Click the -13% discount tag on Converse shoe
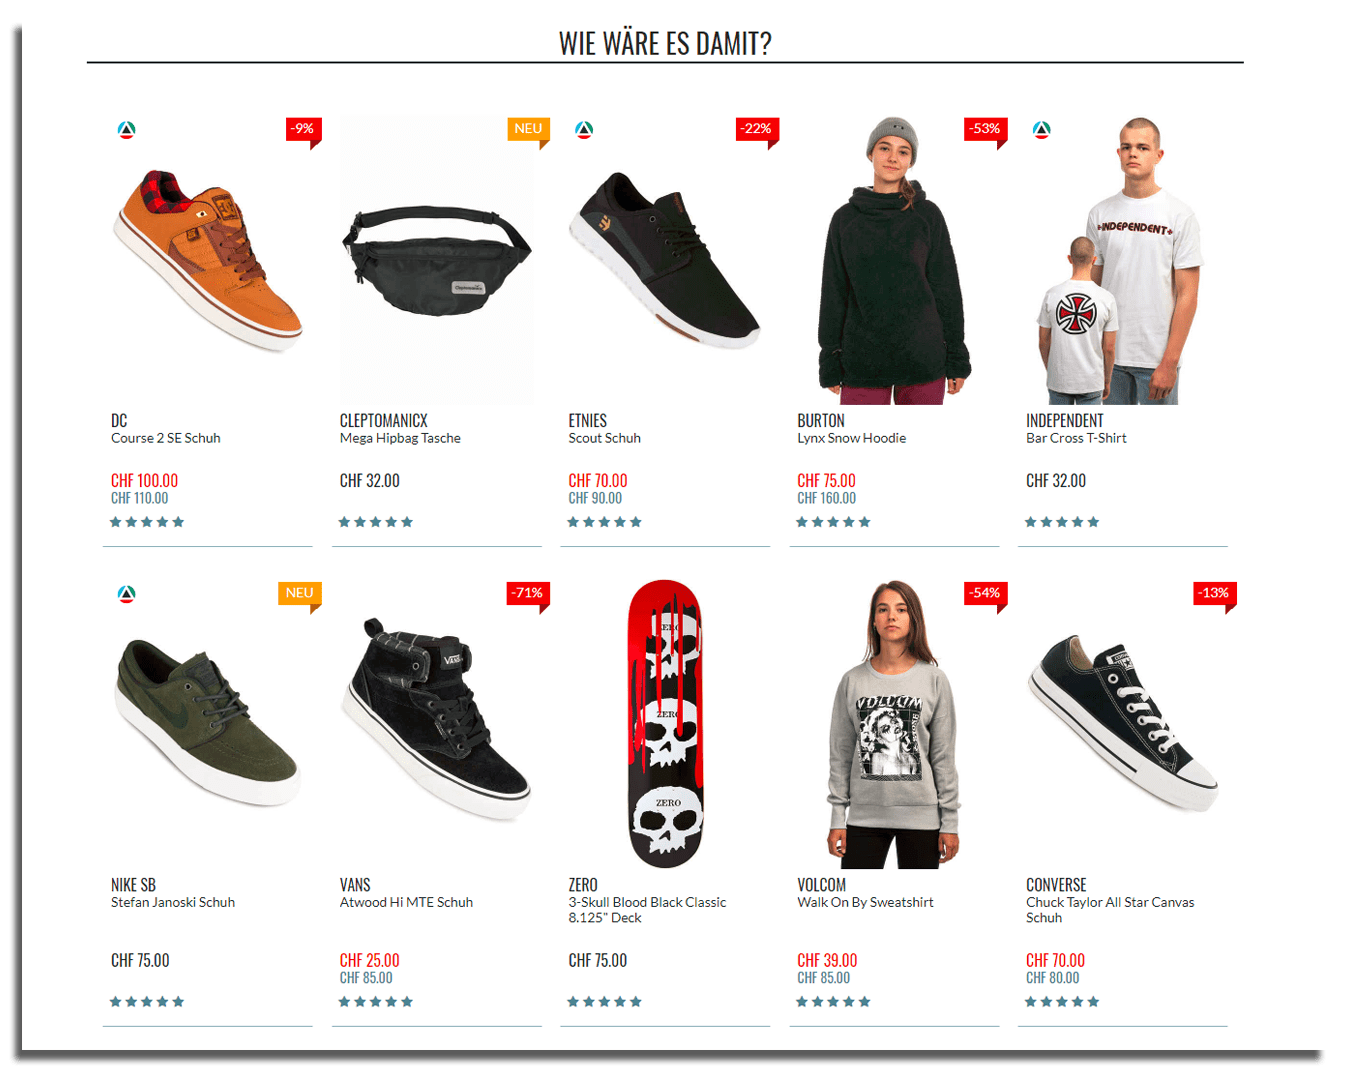Viewport: 1349px width, 1067px height. (1215, 594)
